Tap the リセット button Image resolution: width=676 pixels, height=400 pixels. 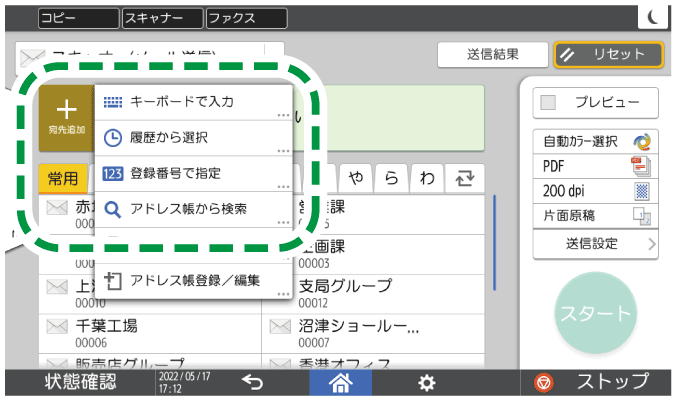click(608, 54)
